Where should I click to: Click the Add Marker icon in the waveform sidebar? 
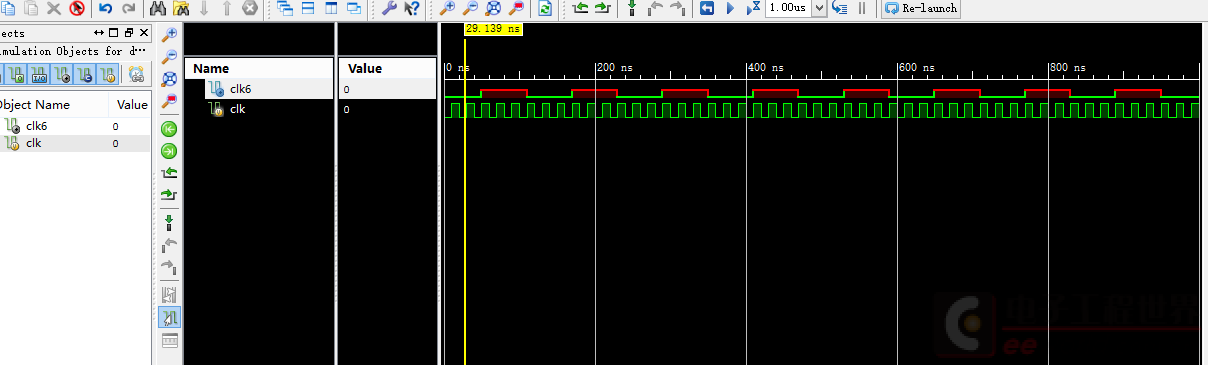(169, 220)
